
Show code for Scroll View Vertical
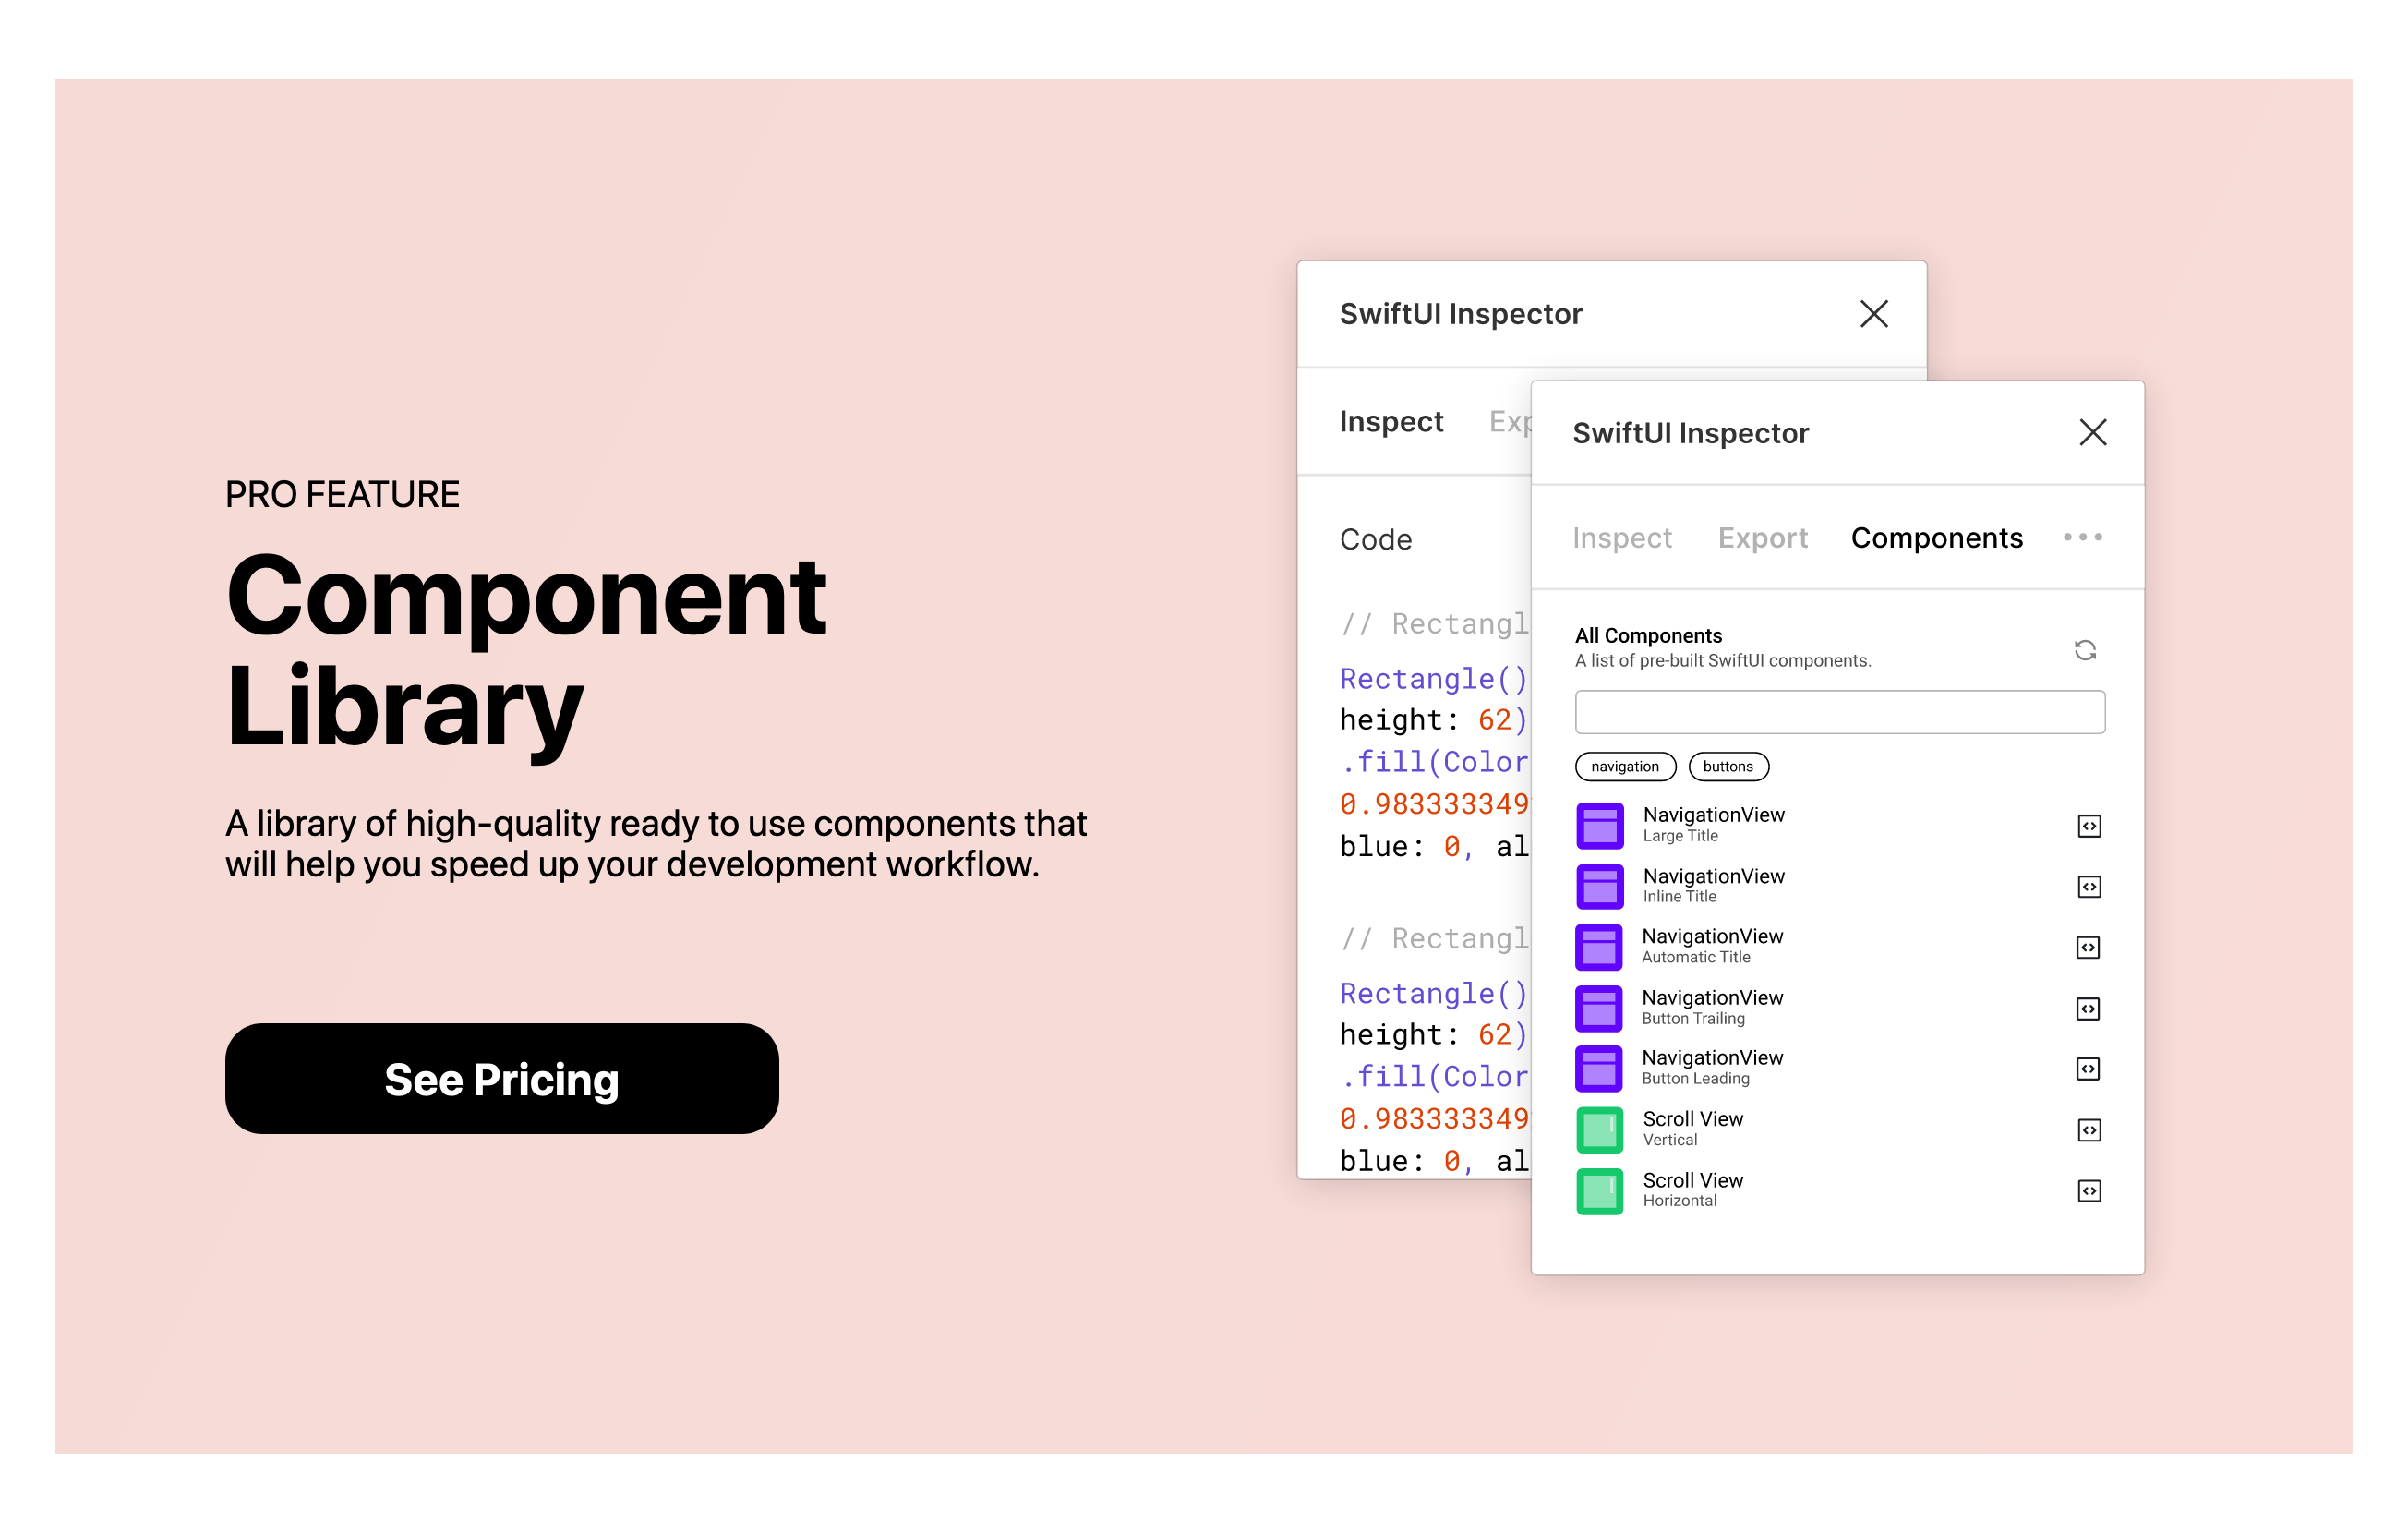[2088, 1130]
